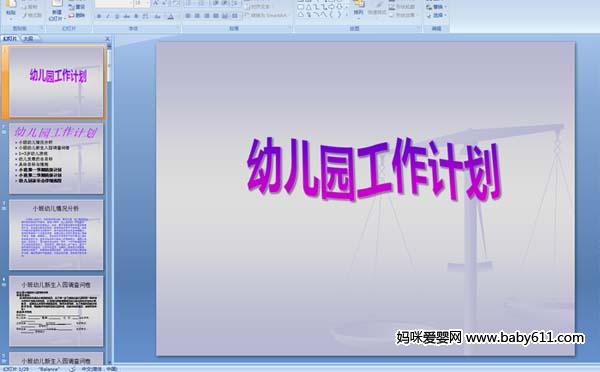Toggle Bold formatting

(x=99, y=16)
